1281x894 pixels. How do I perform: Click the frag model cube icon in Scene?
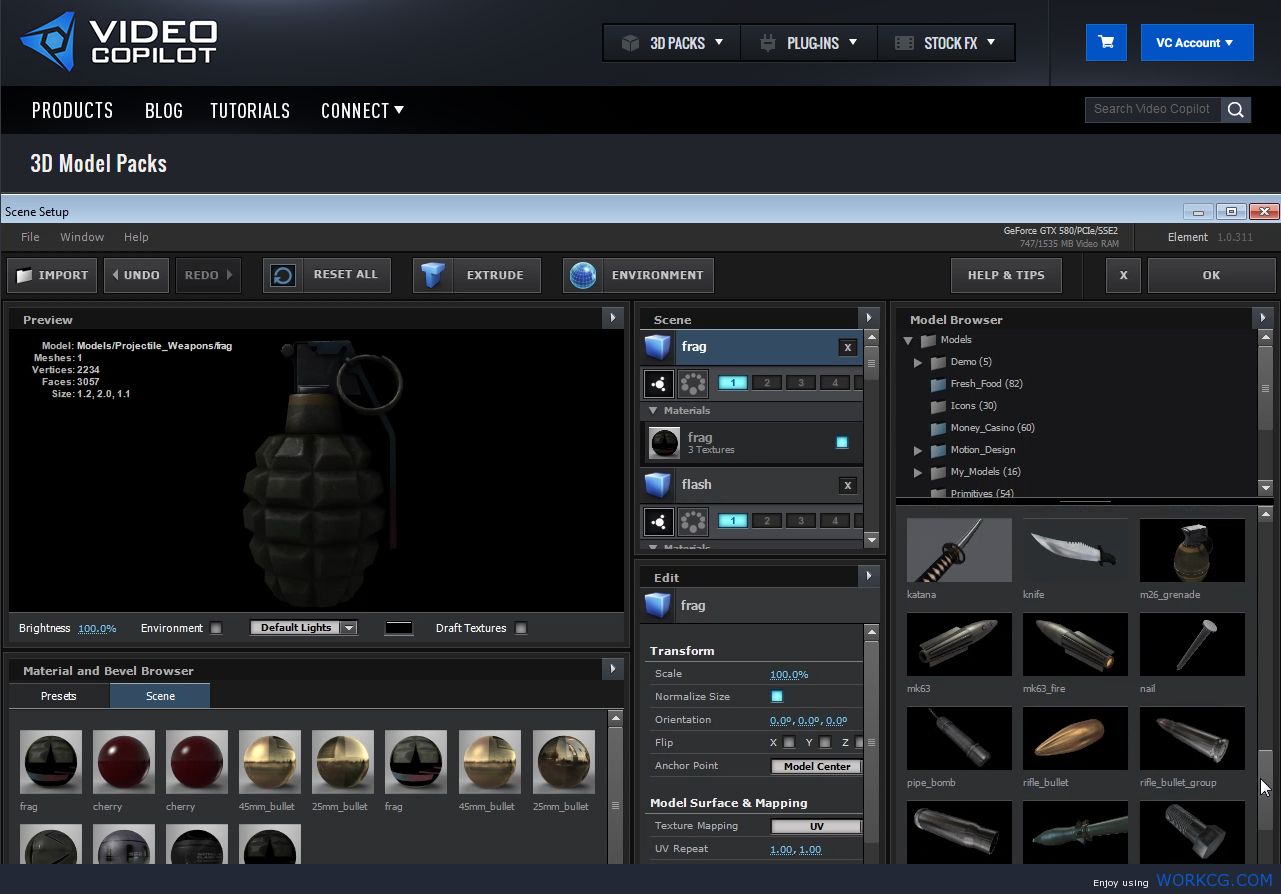pyautogui.click(x=657, y=347)
